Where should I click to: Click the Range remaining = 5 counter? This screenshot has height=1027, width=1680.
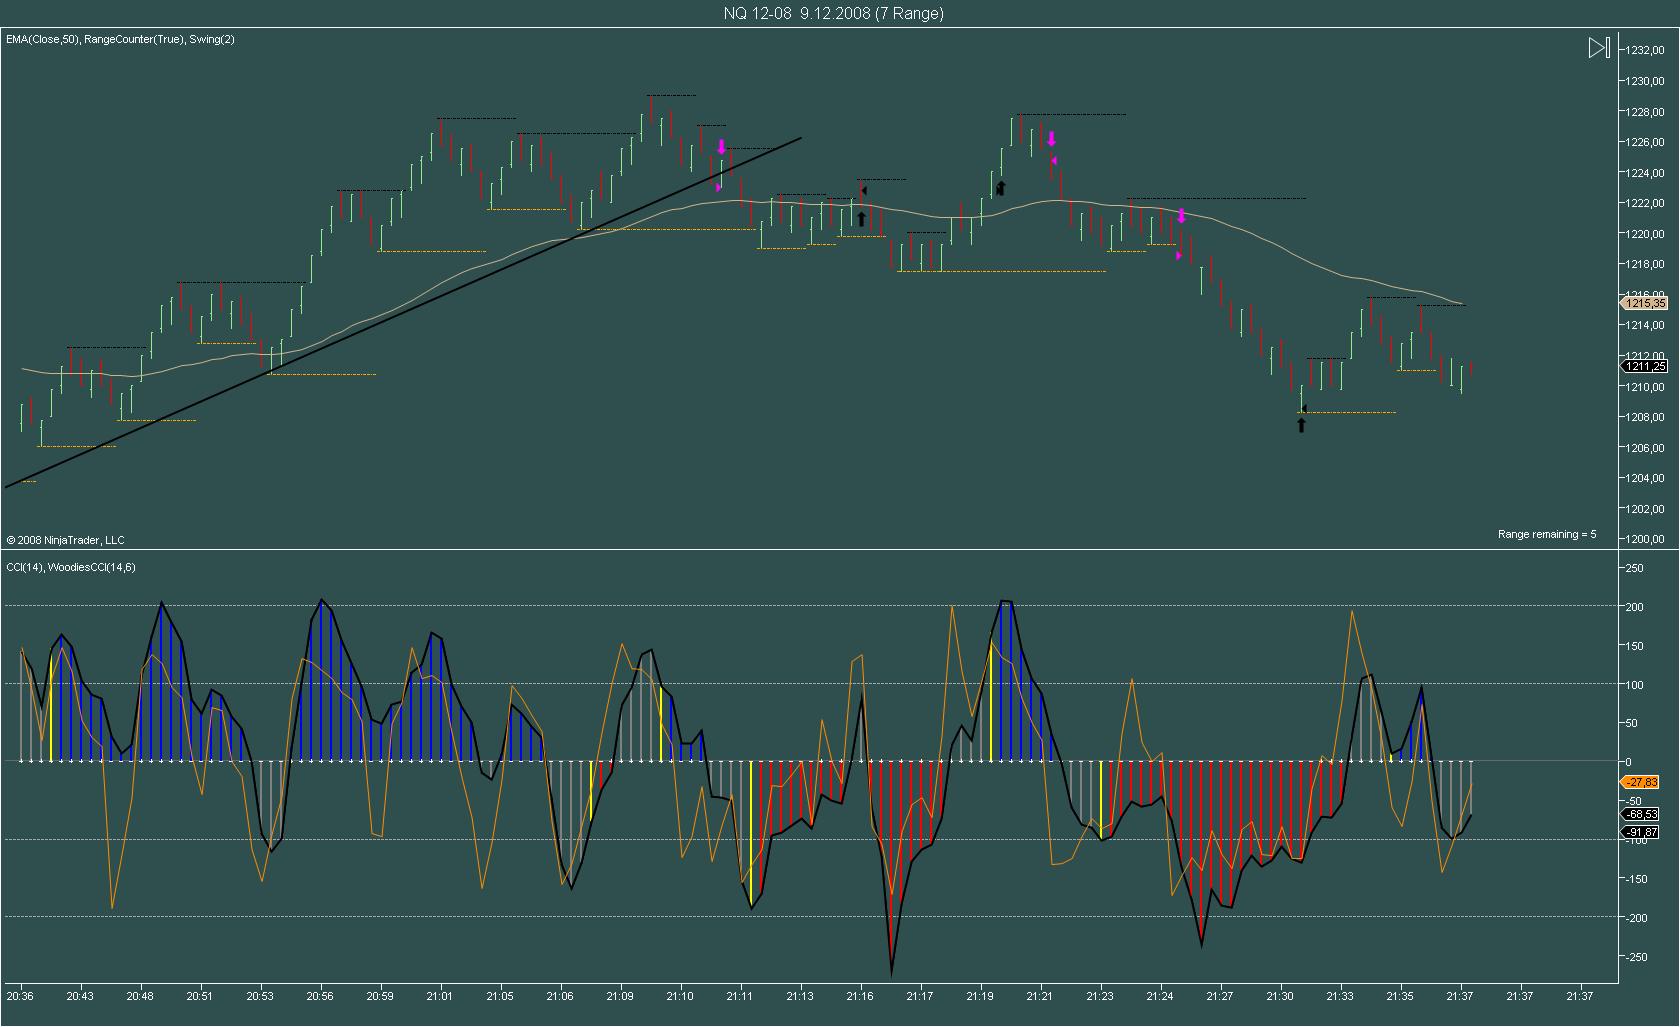click(1546, 534)
